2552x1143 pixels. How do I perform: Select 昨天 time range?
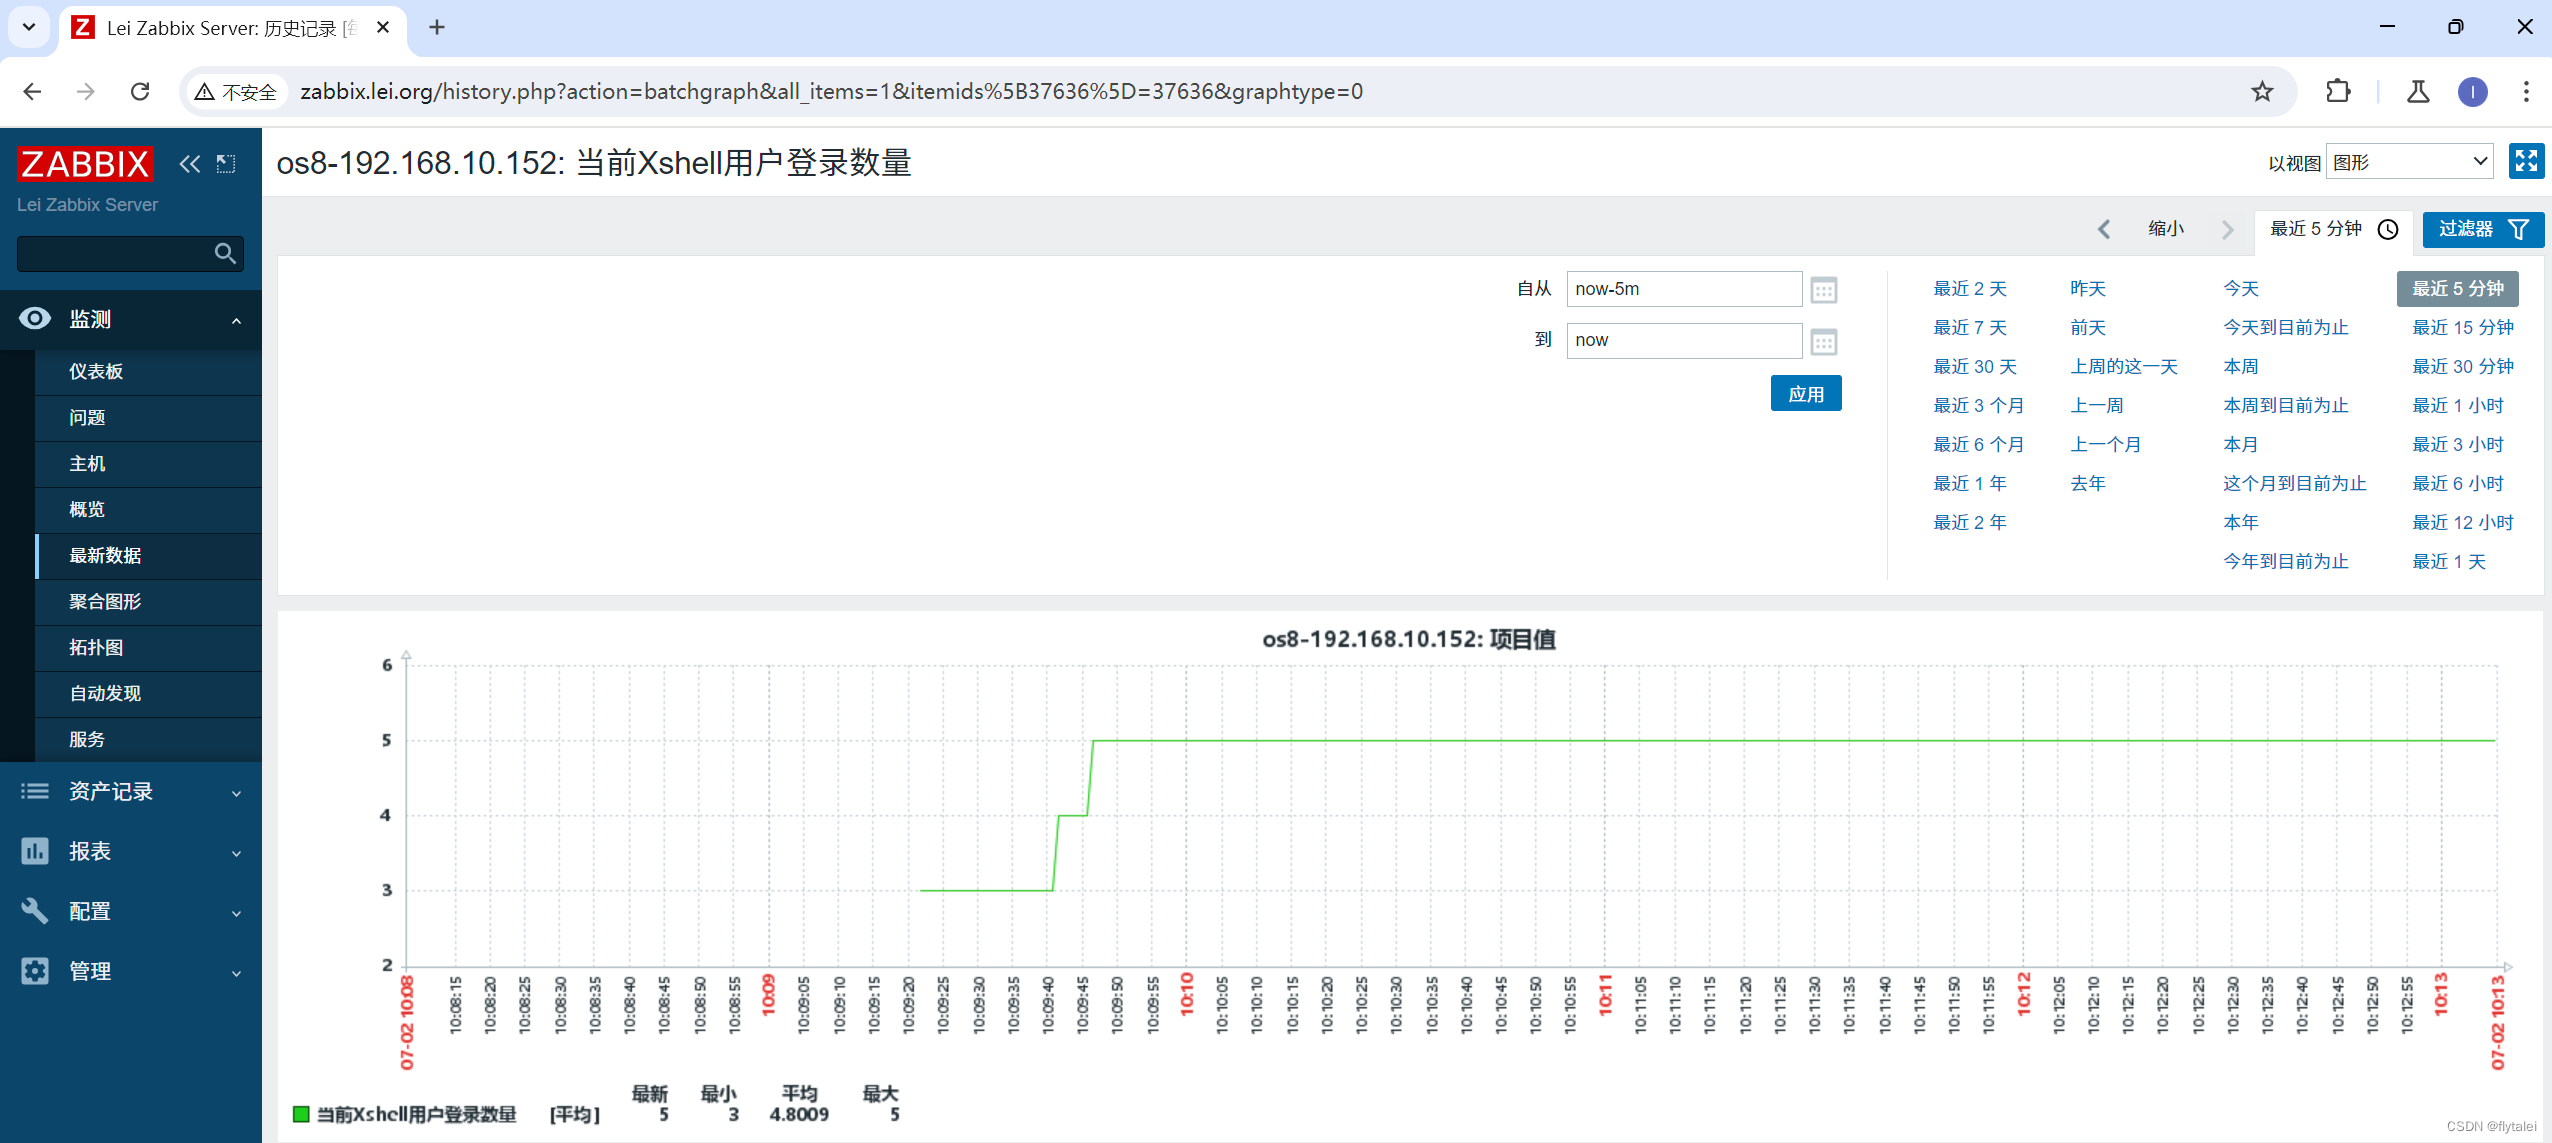click(2088, 289)
